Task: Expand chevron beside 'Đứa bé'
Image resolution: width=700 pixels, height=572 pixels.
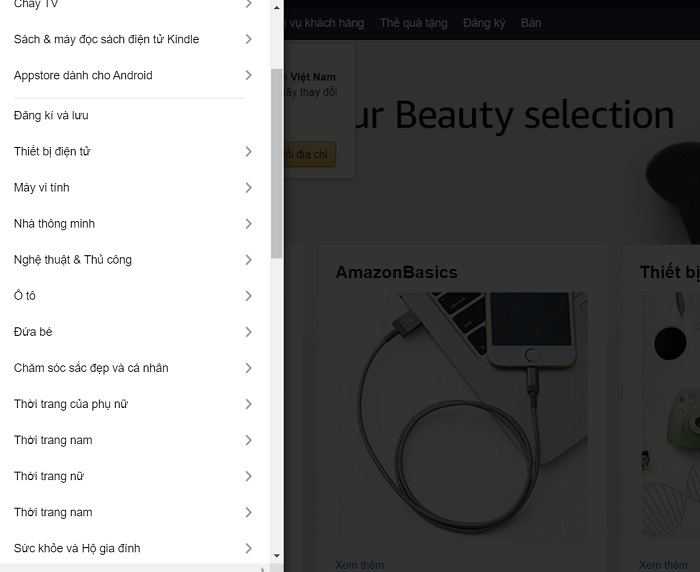Action: tap(249, 332)
